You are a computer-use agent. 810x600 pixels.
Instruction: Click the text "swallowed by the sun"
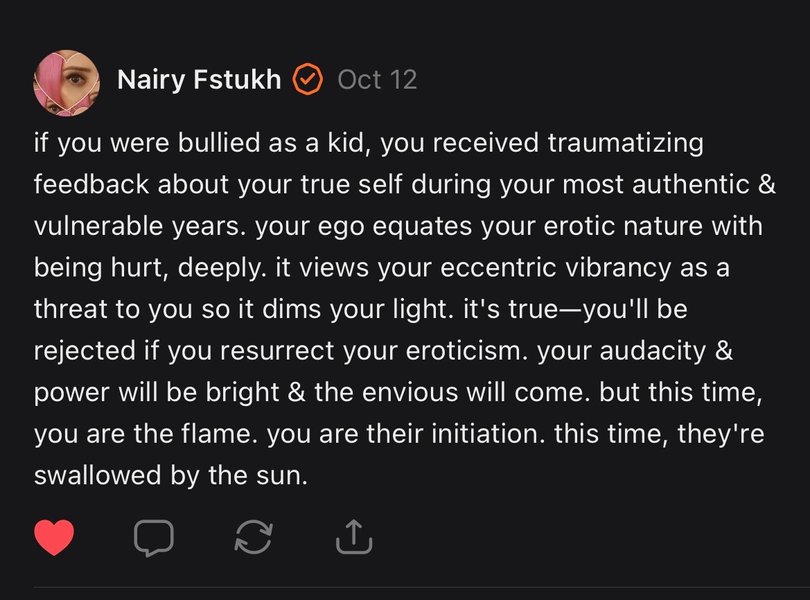click(170, 475)
